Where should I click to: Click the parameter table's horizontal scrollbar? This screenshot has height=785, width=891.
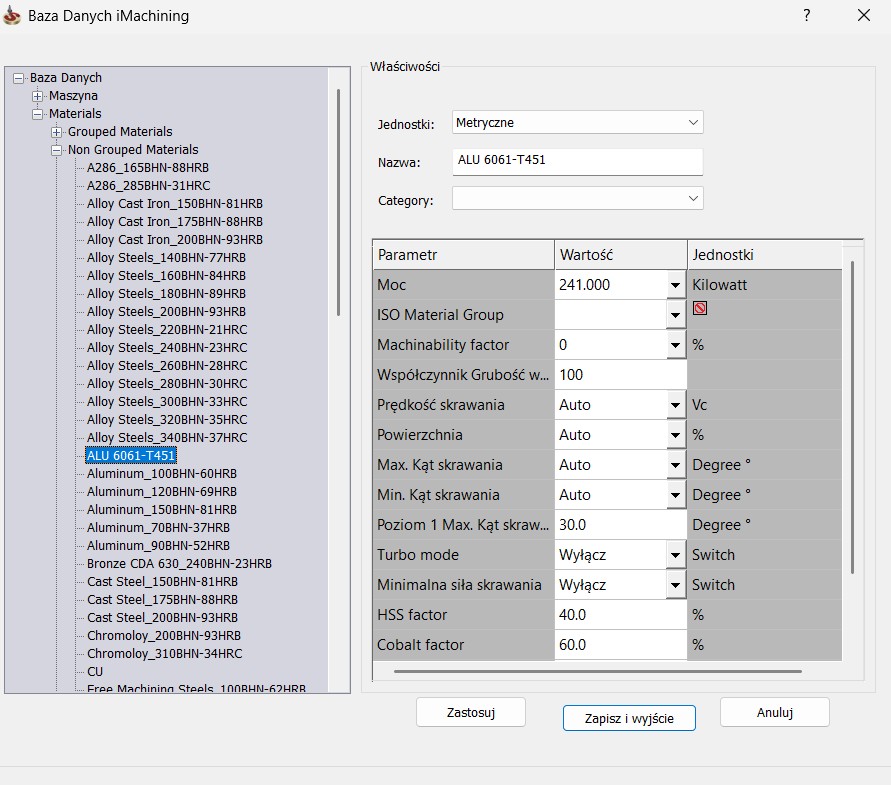[597, 671]
